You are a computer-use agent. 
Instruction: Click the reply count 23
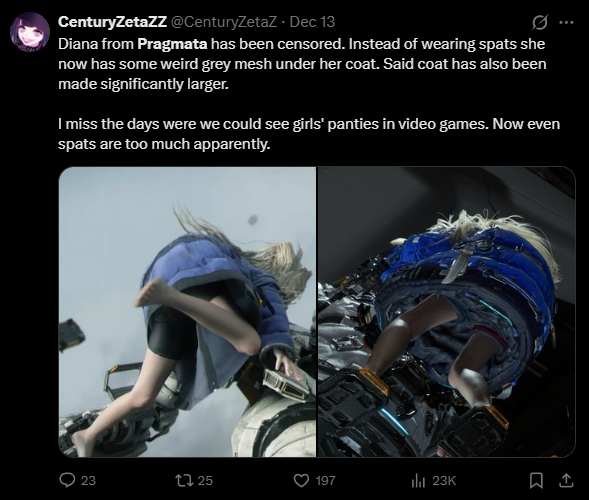(x=88, y=480)
